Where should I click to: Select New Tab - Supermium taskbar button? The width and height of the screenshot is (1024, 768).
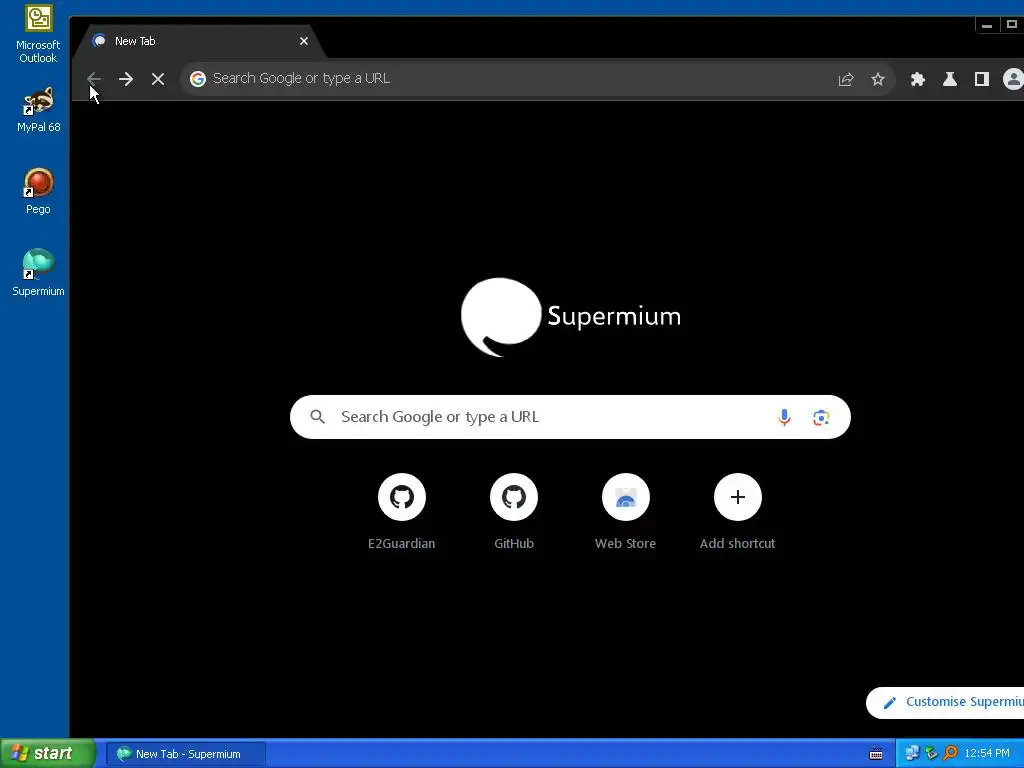[186, 754]
